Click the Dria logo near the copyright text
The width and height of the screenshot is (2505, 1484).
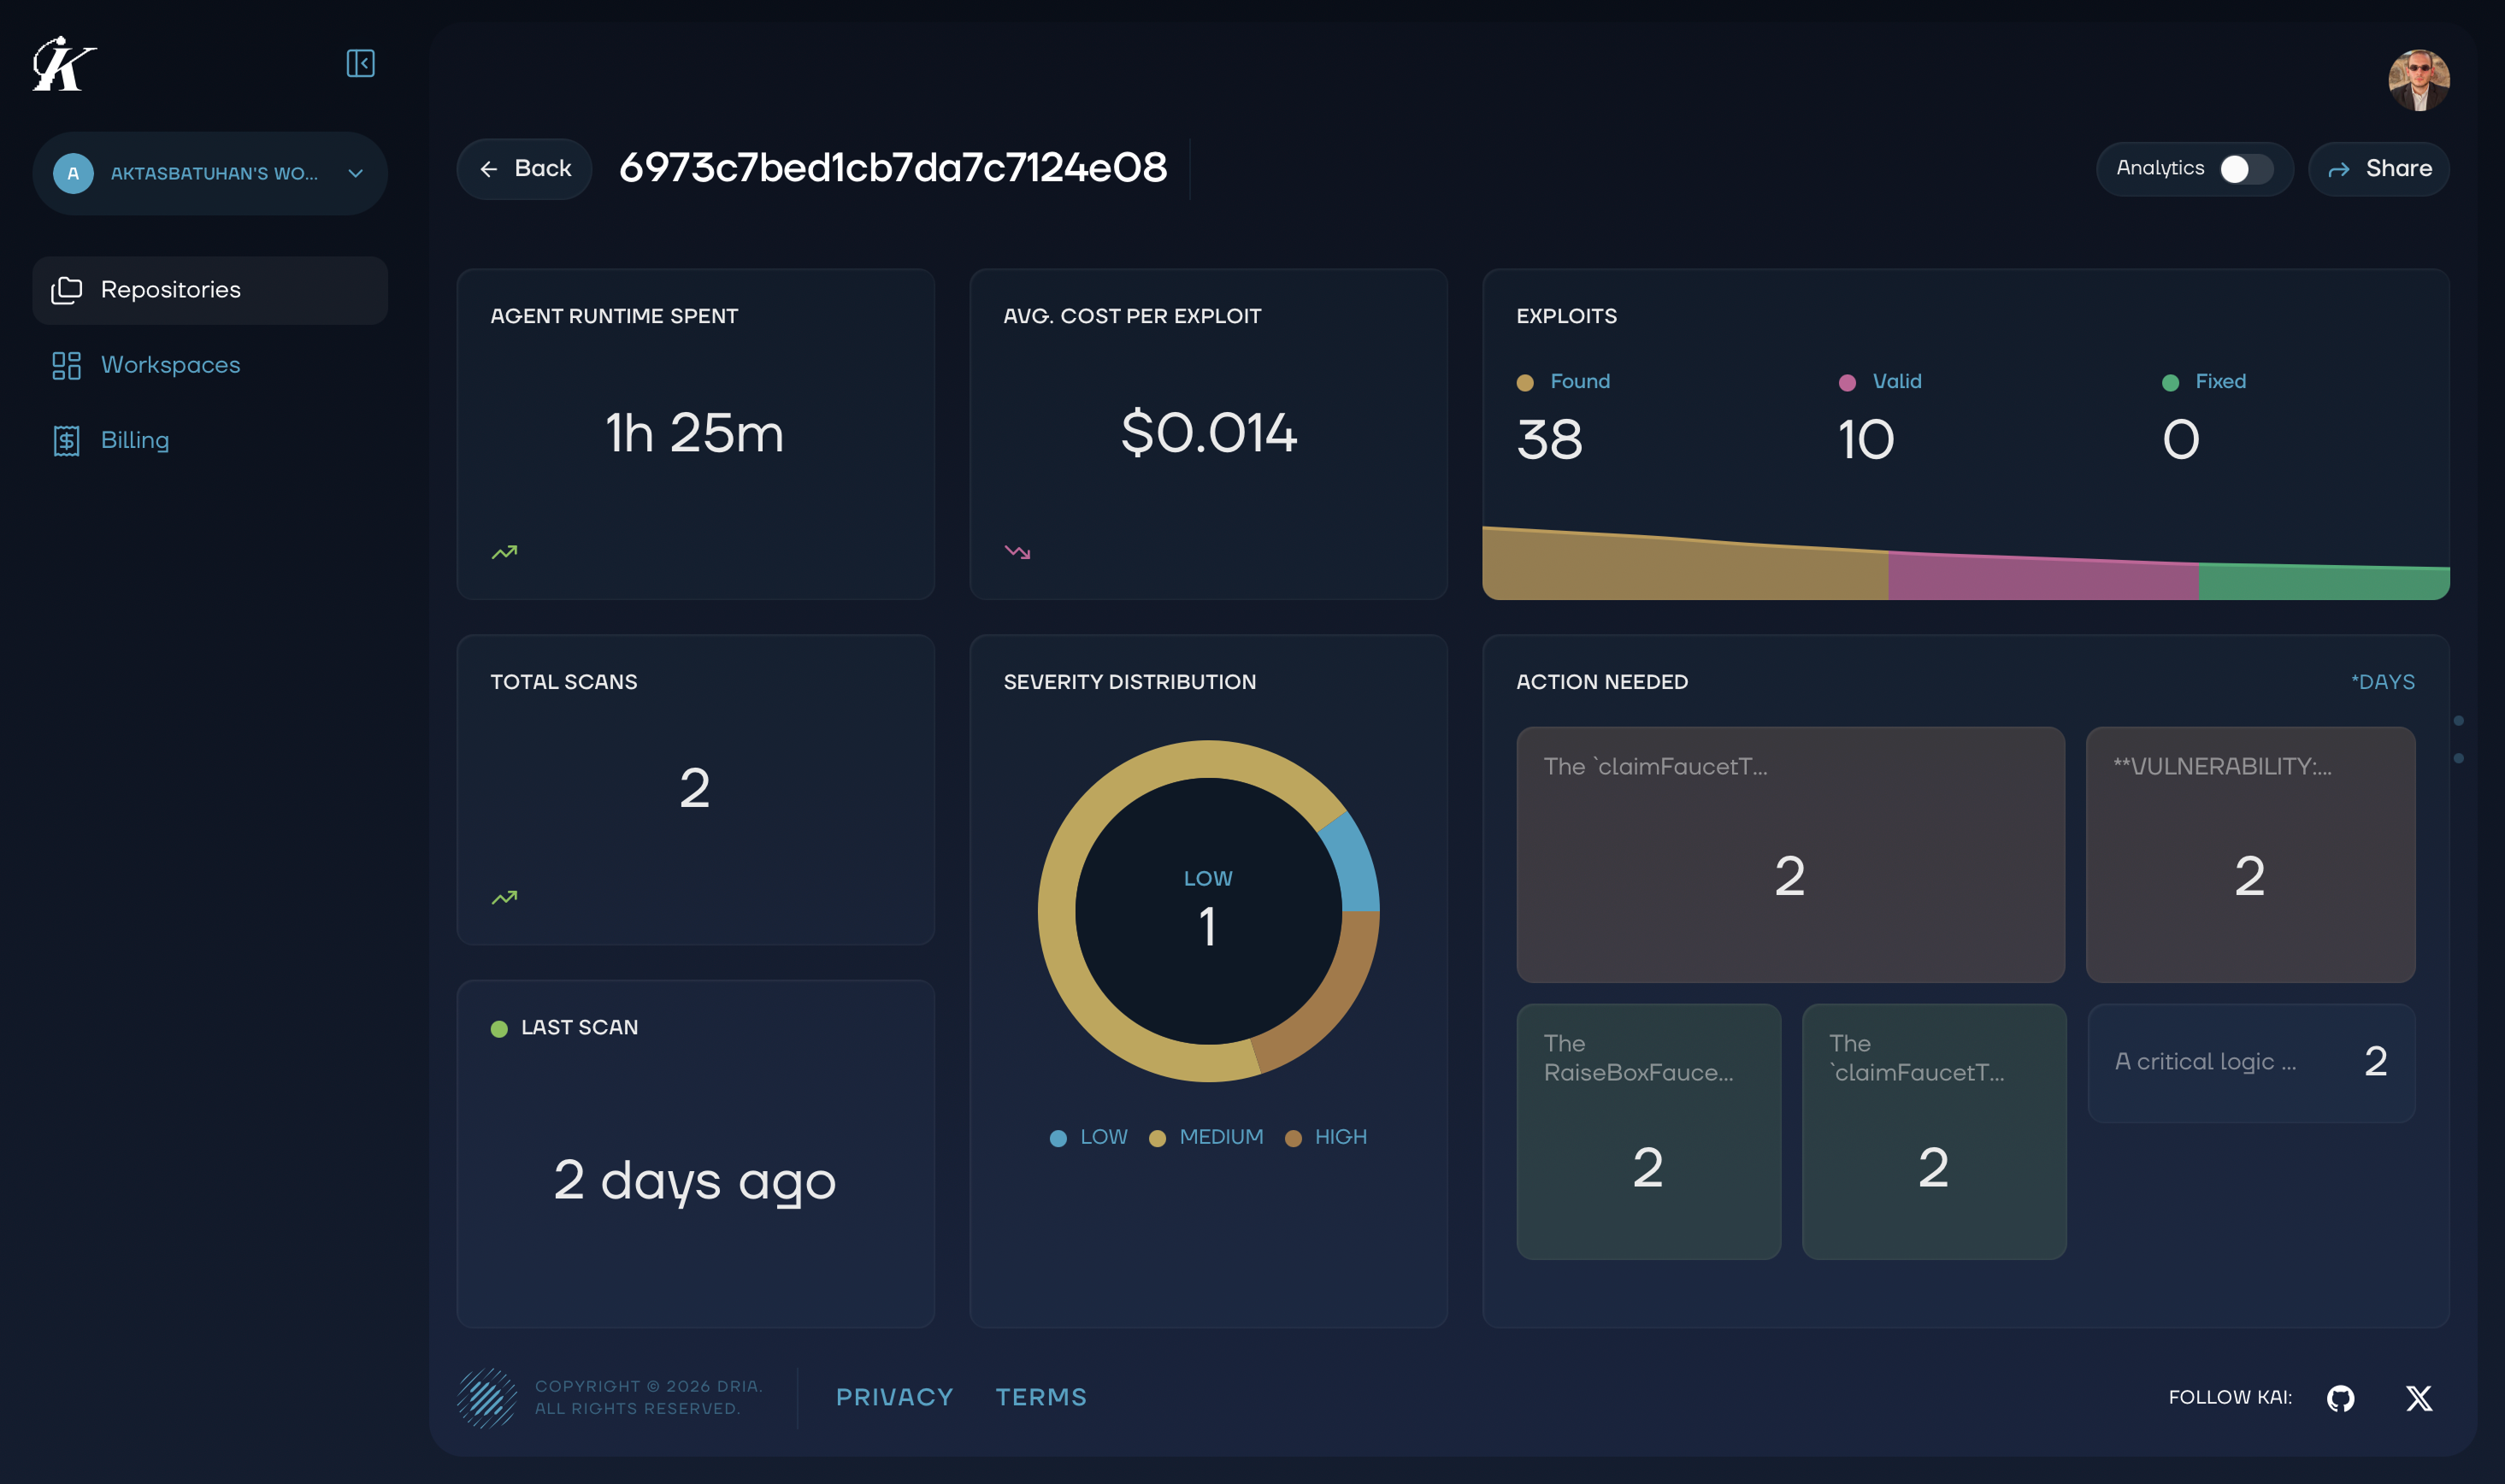[x=487, y=1396]
